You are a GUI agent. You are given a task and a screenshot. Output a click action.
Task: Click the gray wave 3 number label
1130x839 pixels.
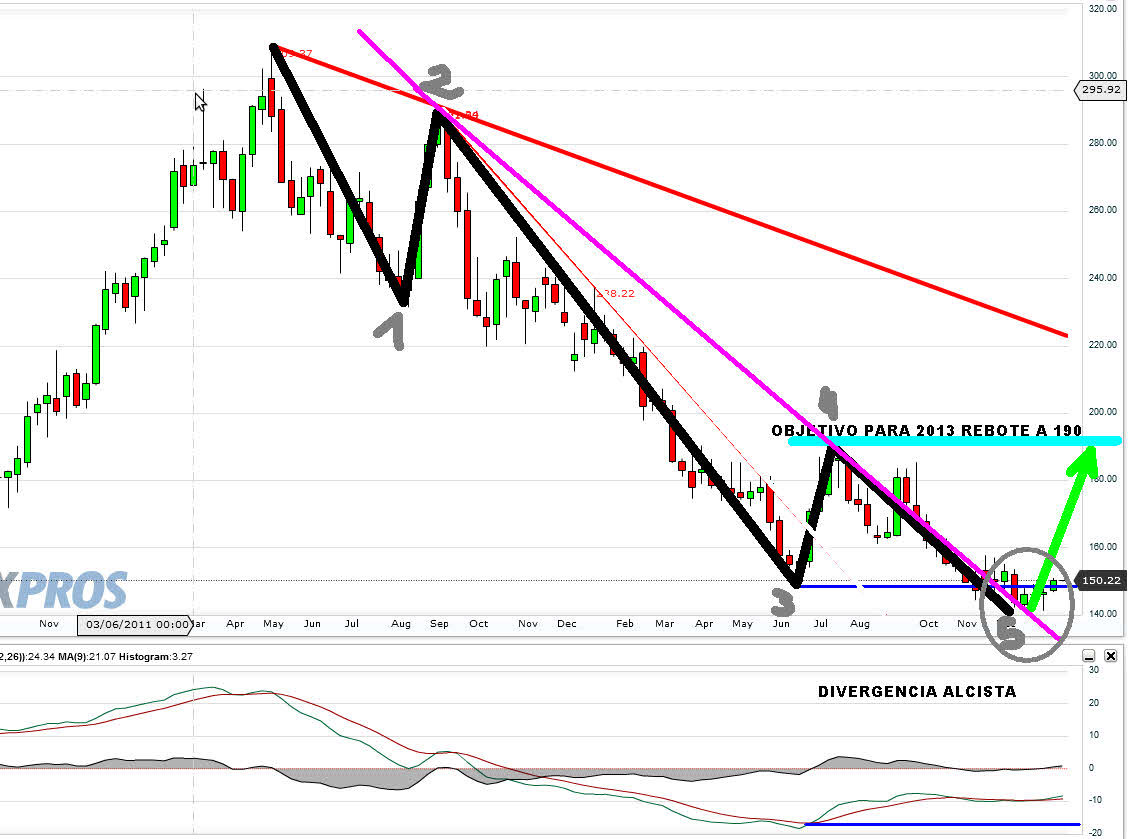tap(781, 601)
